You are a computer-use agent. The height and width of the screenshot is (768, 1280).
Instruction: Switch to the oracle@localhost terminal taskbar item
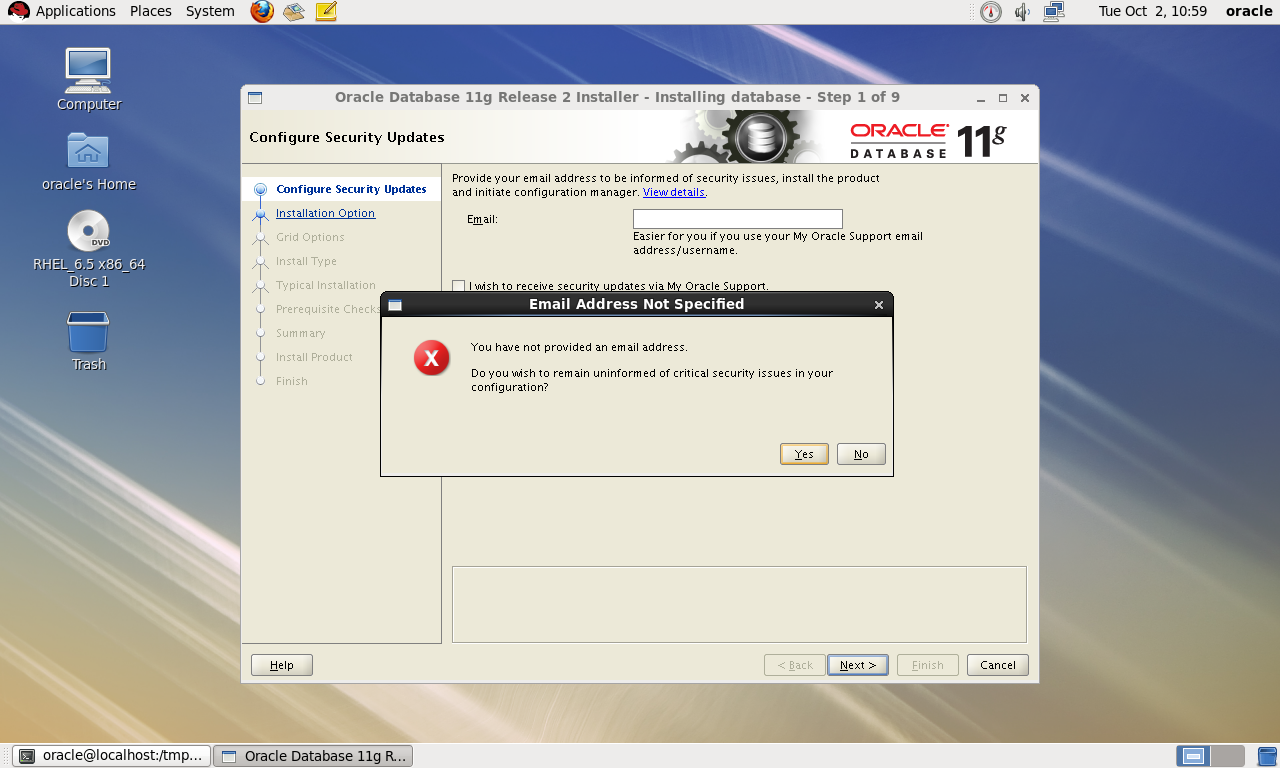point(112,756)
